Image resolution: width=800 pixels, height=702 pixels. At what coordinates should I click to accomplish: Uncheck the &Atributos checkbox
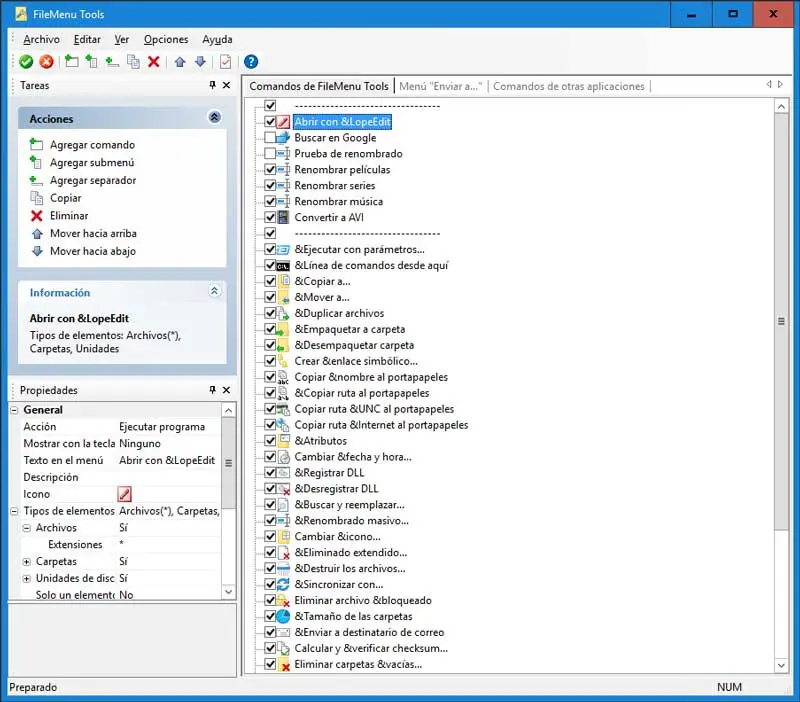(270, 441)
